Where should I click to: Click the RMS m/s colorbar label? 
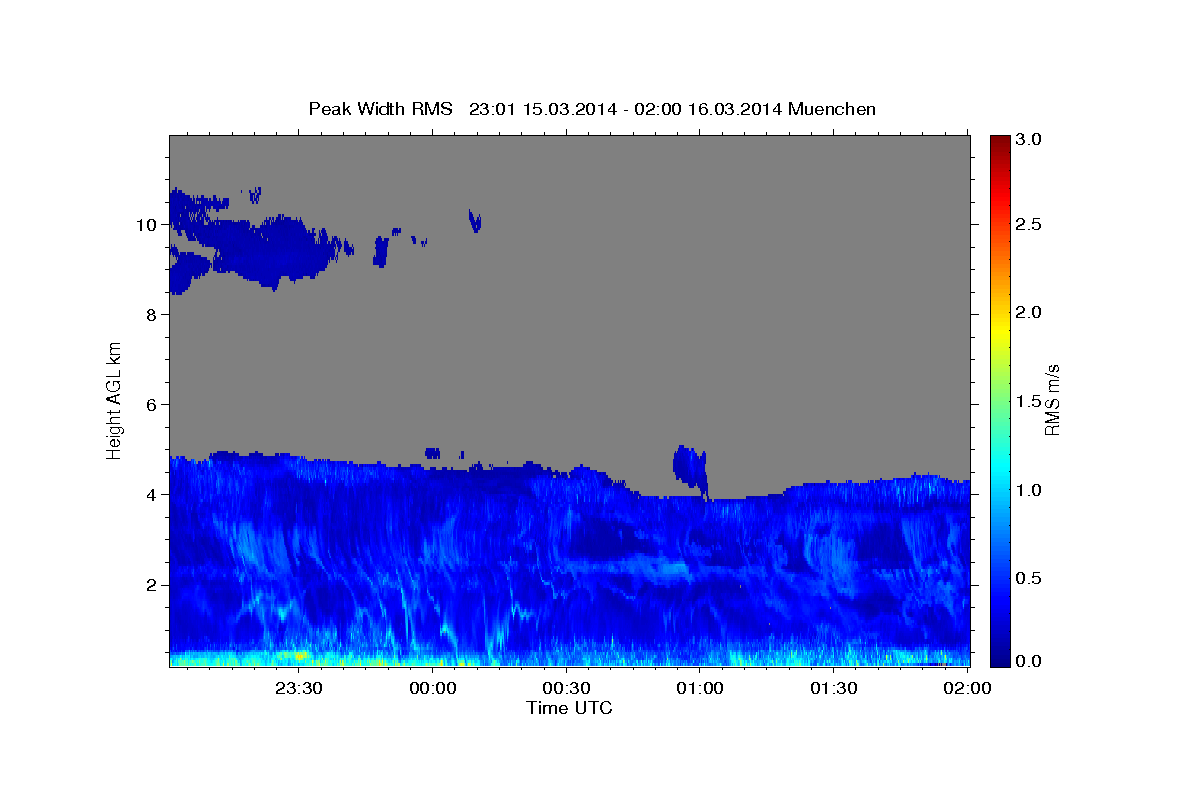[1052, 400]
